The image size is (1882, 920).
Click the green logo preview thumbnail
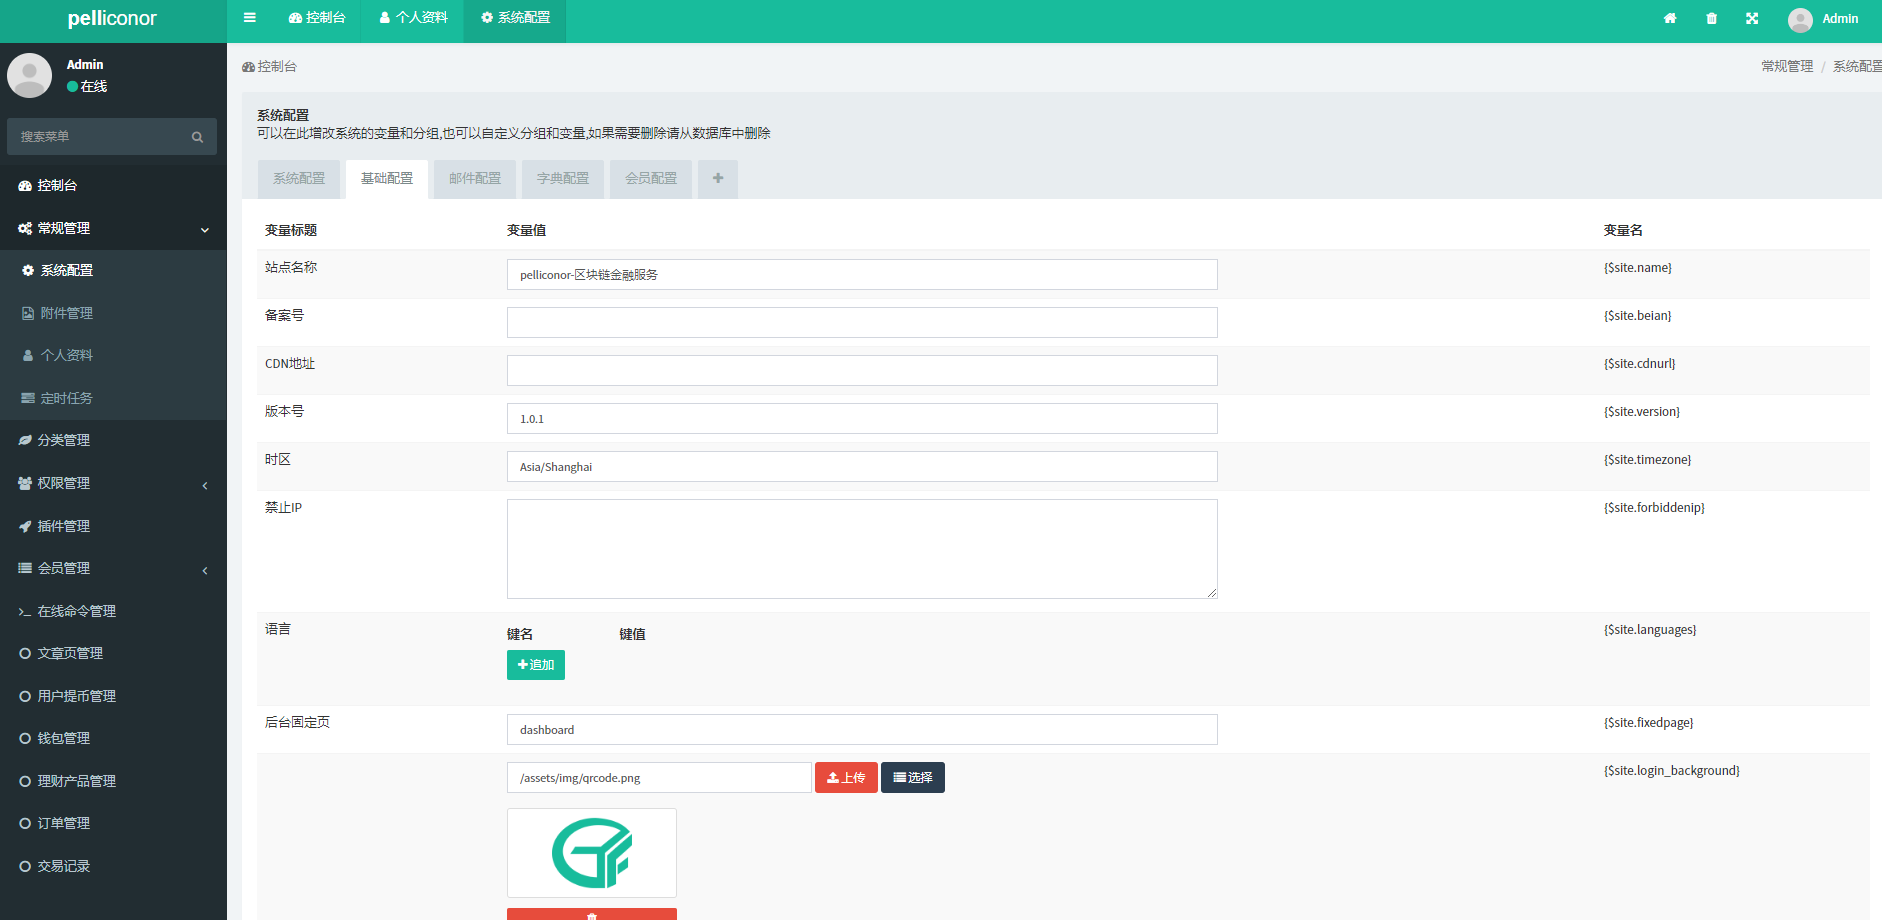coord(592,853)
